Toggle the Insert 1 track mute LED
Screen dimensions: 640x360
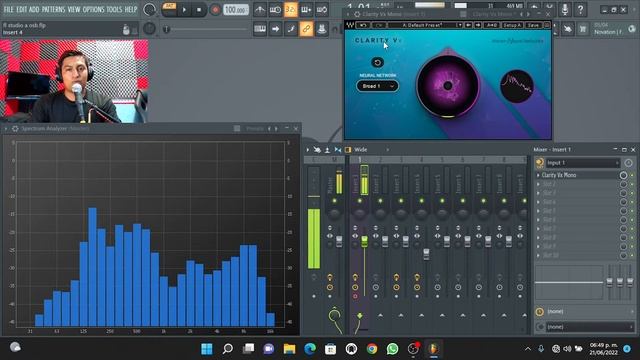(x=360, y=201)
